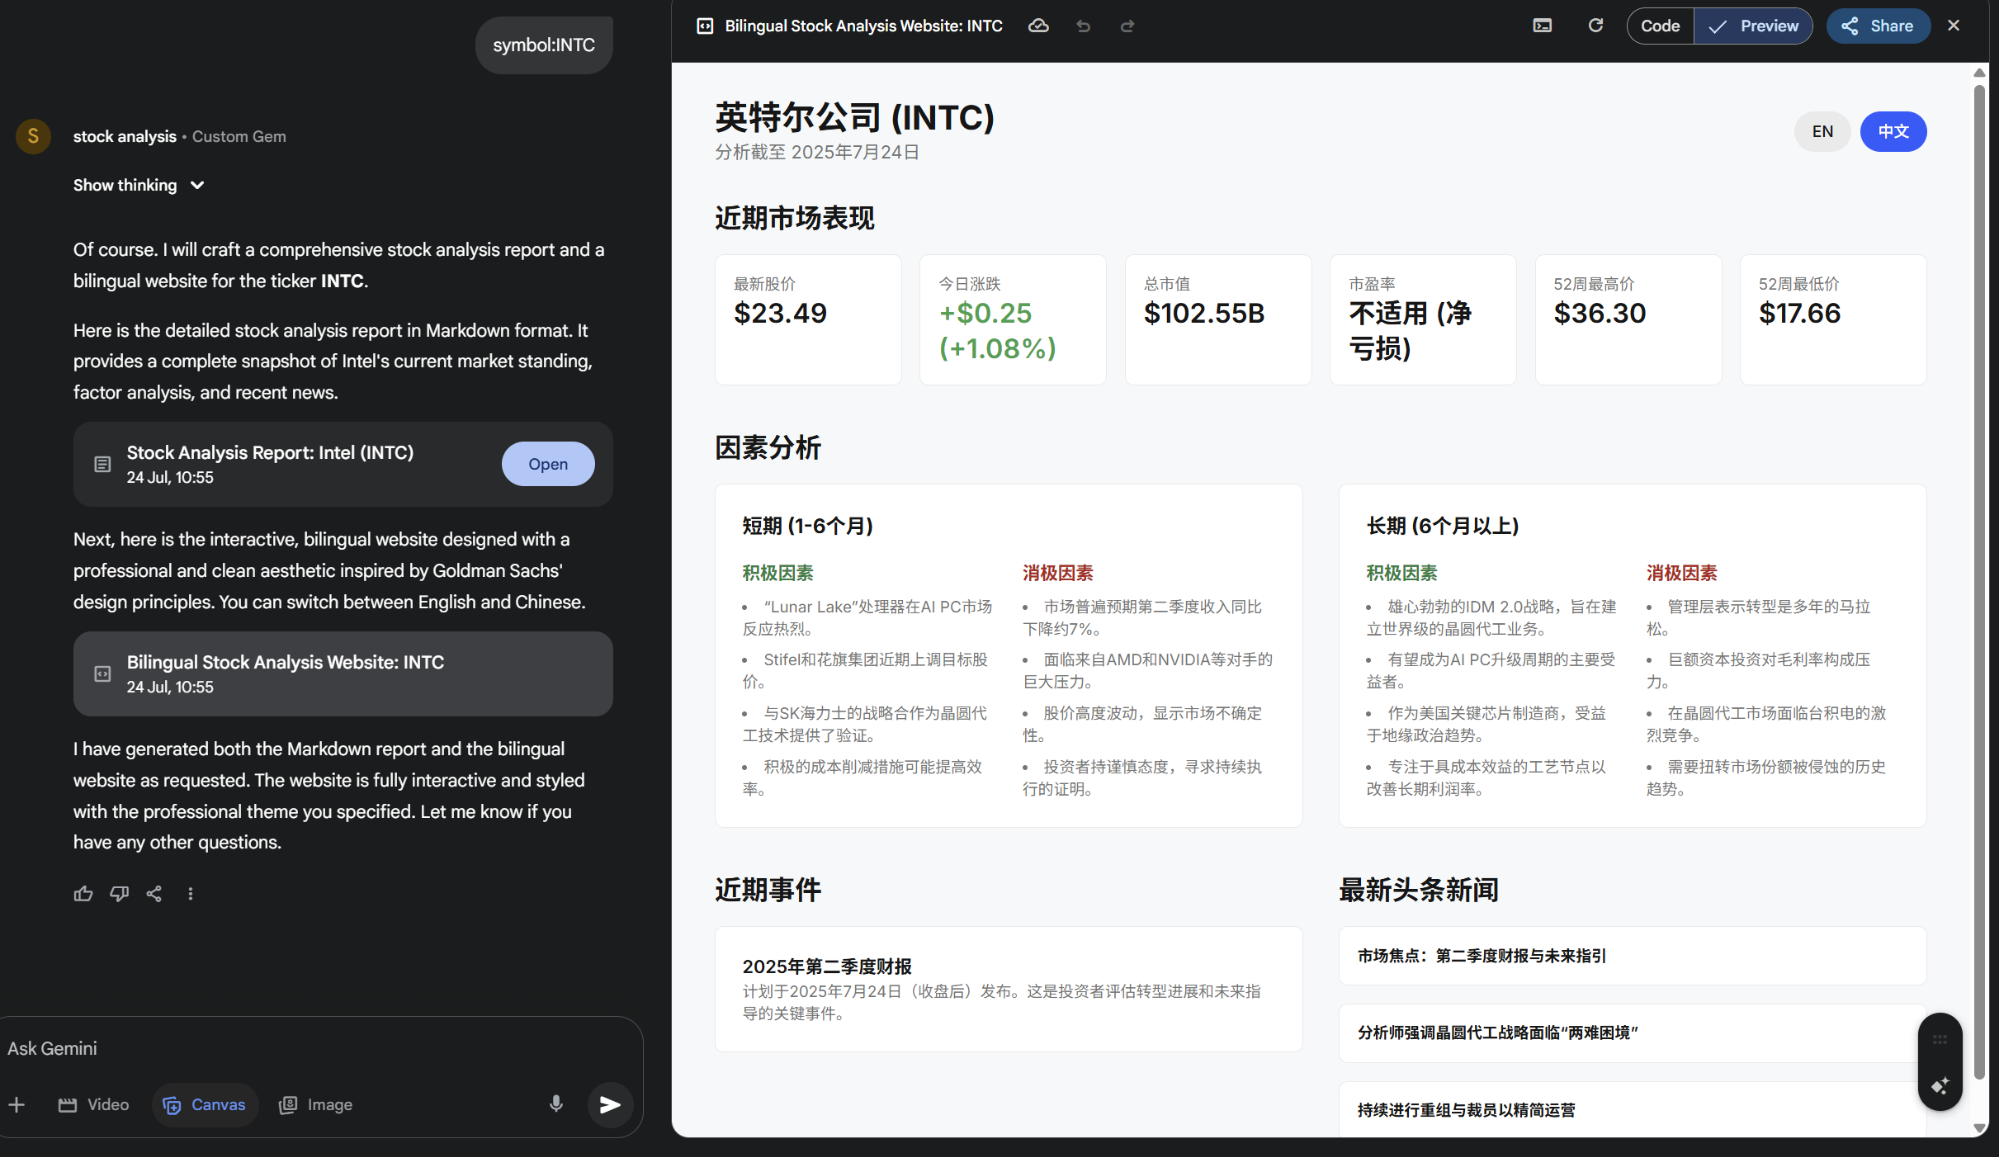1999x1158 pixels.
Task: Open the three-dot more options menu
Action: (x=190, y=894)
